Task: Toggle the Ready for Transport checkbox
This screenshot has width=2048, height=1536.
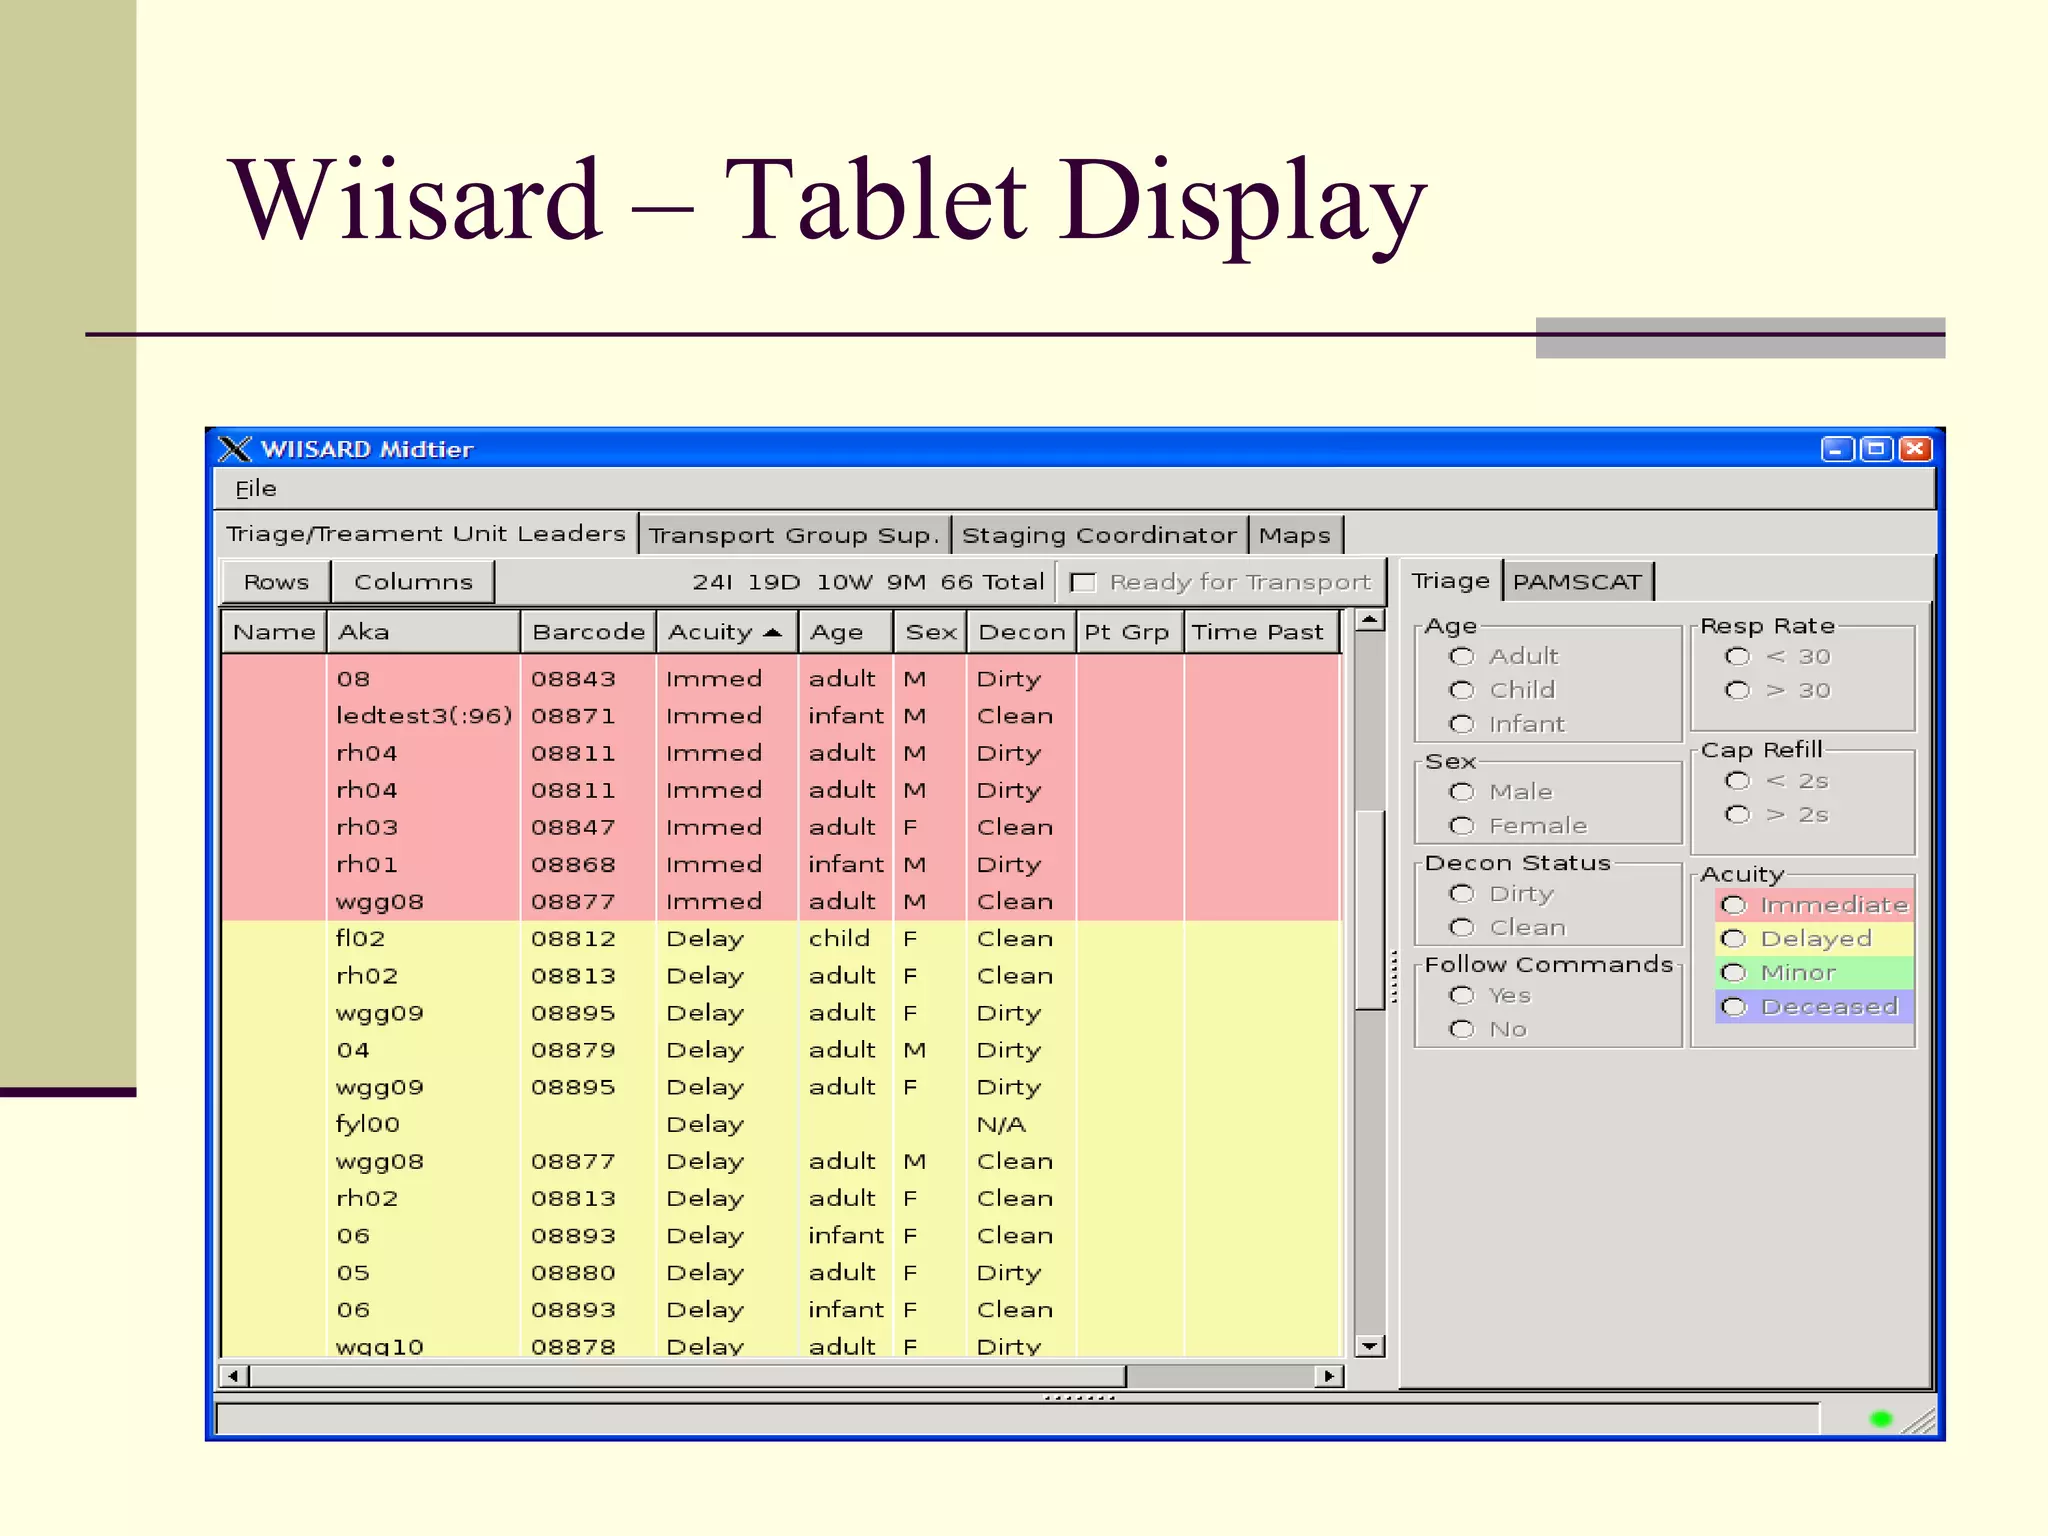Action: pos(1083,582)
